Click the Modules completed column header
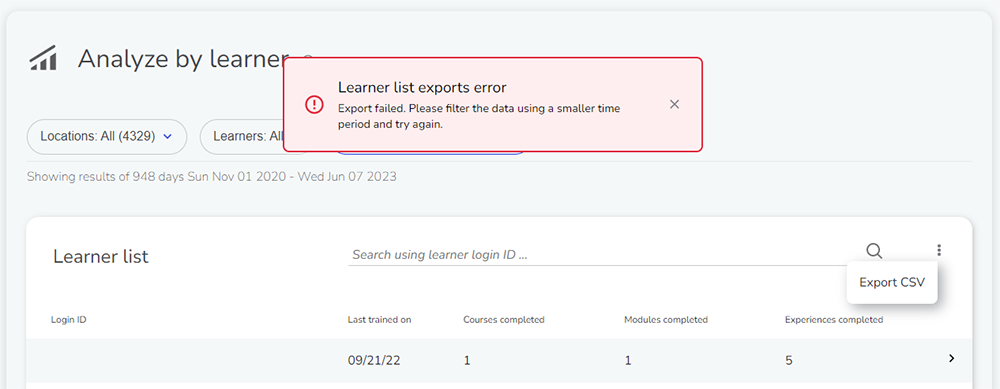Viewport: 1000px width, 389px height. pyautogui.click(x=666, y=319)
